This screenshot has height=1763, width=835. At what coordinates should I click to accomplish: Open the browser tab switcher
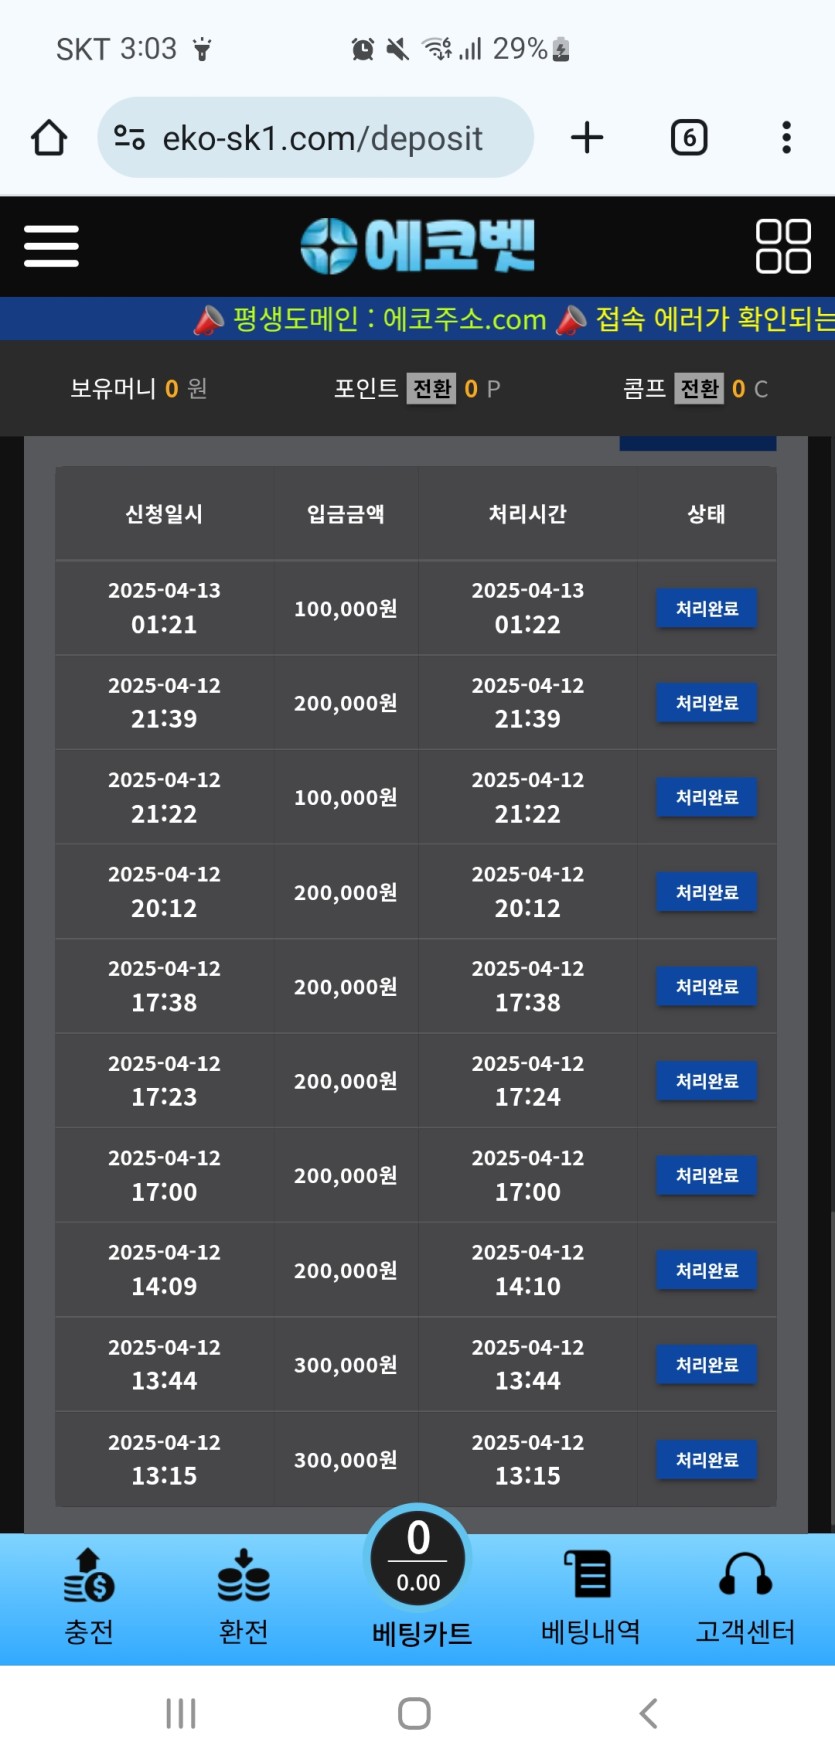tap(688, 138)
